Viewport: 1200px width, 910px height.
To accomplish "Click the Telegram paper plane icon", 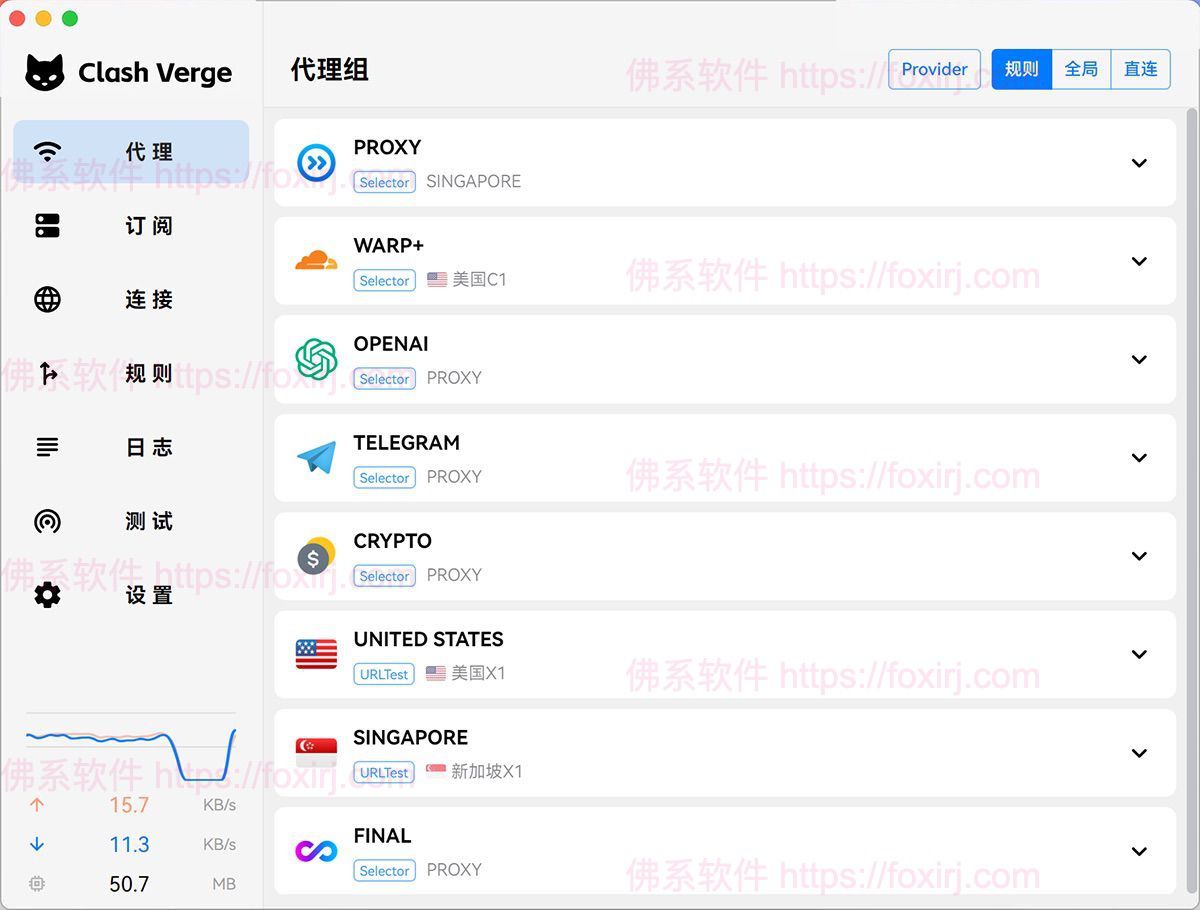I will pyautogui.click(x=316, y=458).
